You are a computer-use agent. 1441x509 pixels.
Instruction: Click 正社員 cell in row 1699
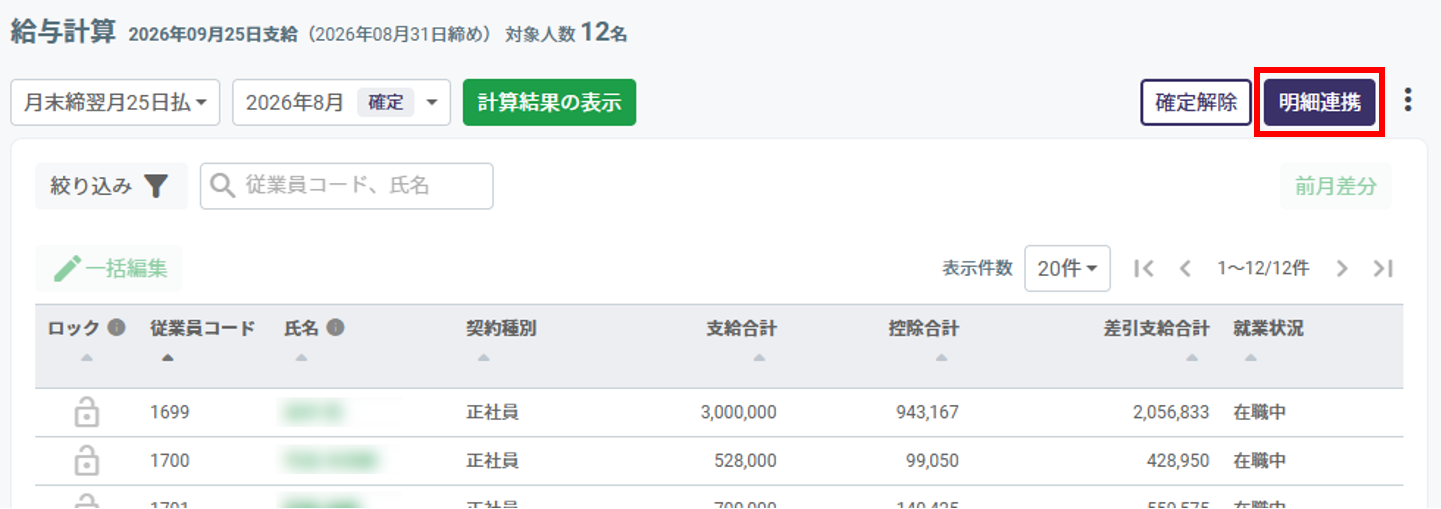[492, 412]
